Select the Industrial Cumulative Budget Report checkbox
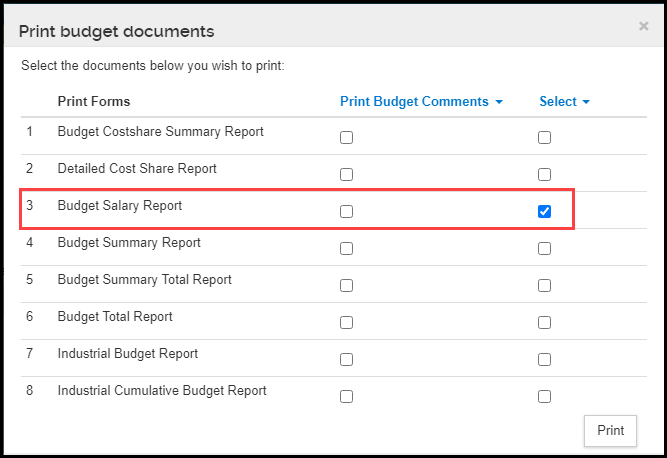This screenshot has width=667, height=458. point(544,396)
